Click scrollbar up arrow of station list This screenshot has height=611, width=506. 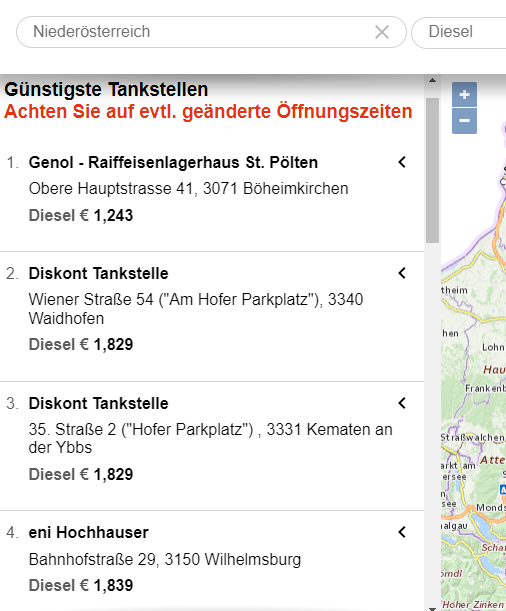[432, 80]
